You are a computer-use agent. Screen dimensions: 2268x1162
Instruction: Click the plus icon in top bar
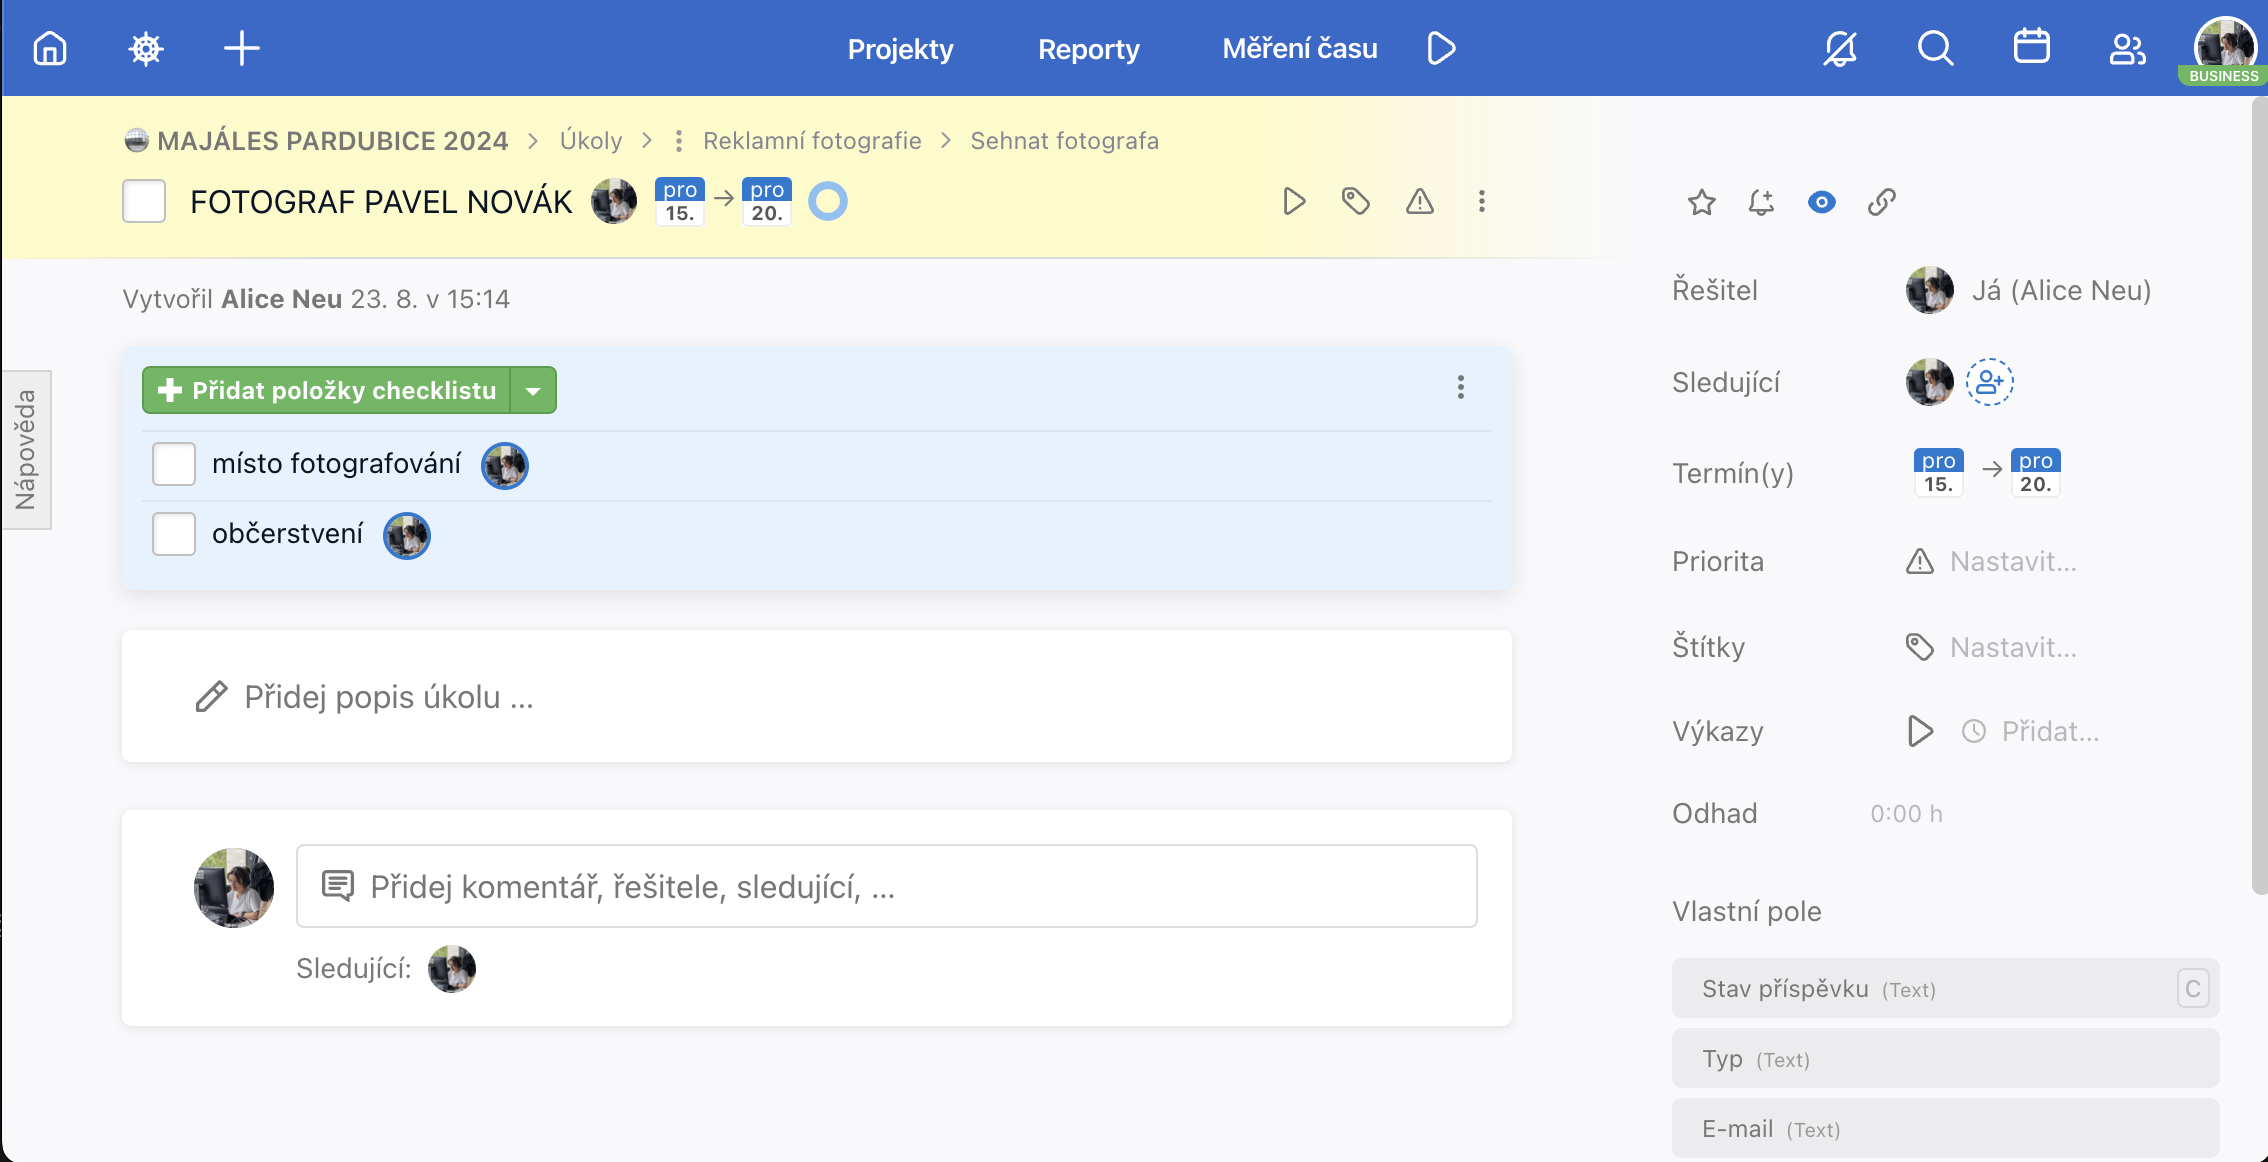241,48
